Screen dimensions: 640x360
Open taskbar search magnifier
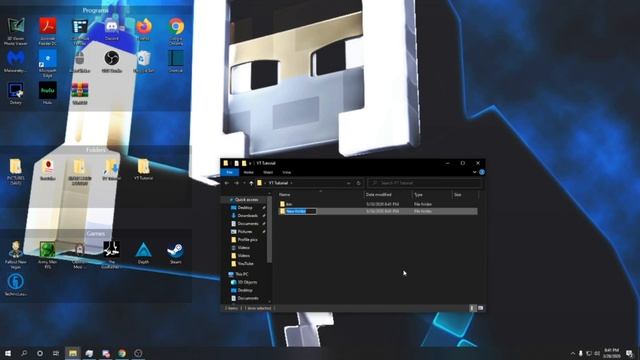click(x=24, y=353)
